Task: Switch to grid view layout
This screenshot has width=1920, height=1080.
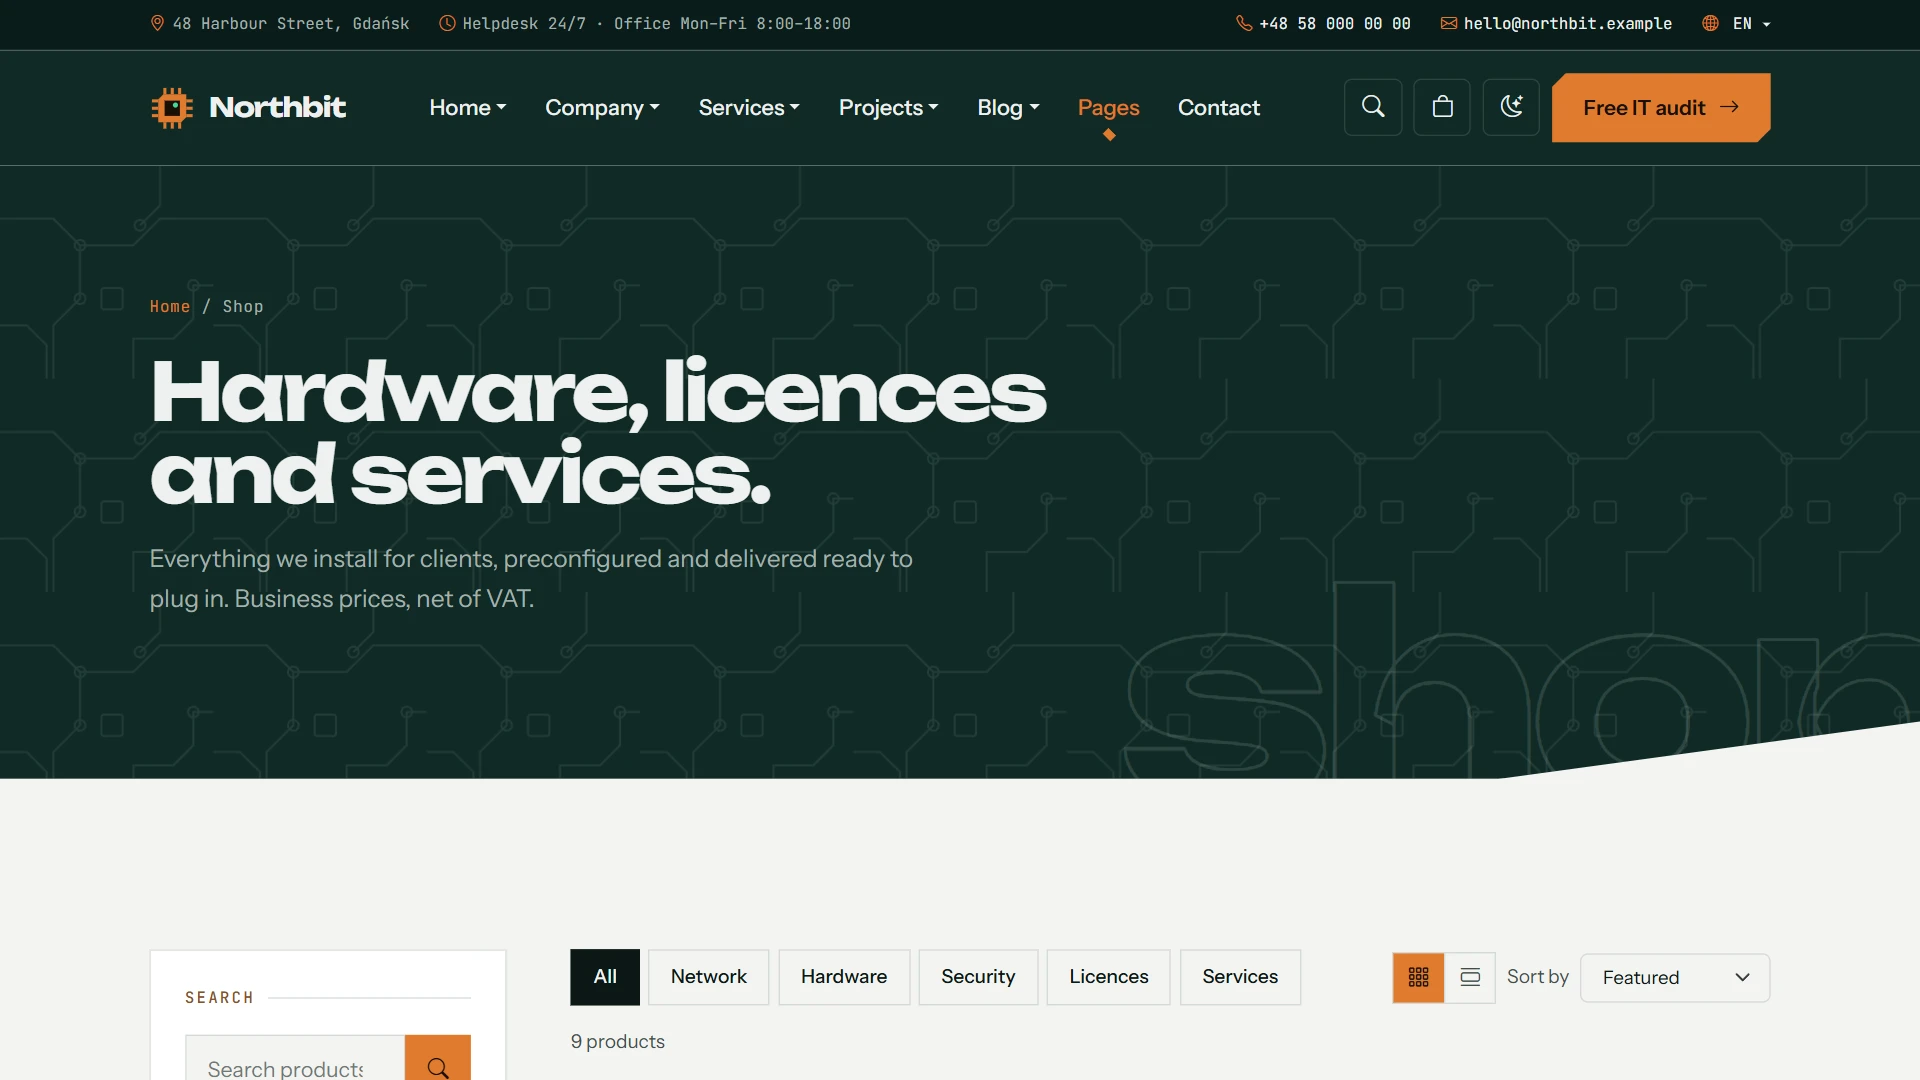Action: tap(1418, 977)
